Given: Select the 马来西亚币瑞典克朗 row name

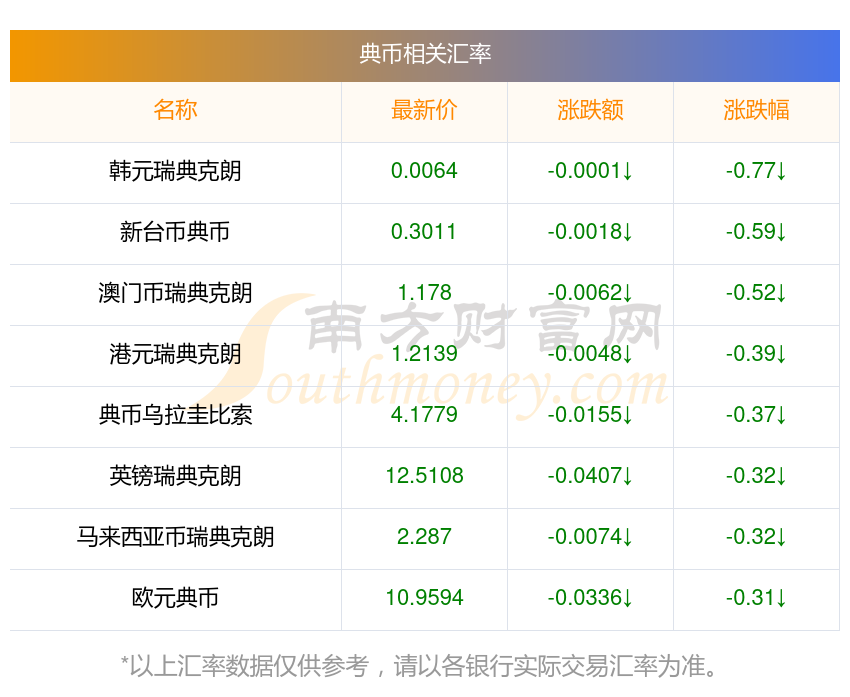Looking at the screenshot, I should pyautogui.click(x=175, y=537).
